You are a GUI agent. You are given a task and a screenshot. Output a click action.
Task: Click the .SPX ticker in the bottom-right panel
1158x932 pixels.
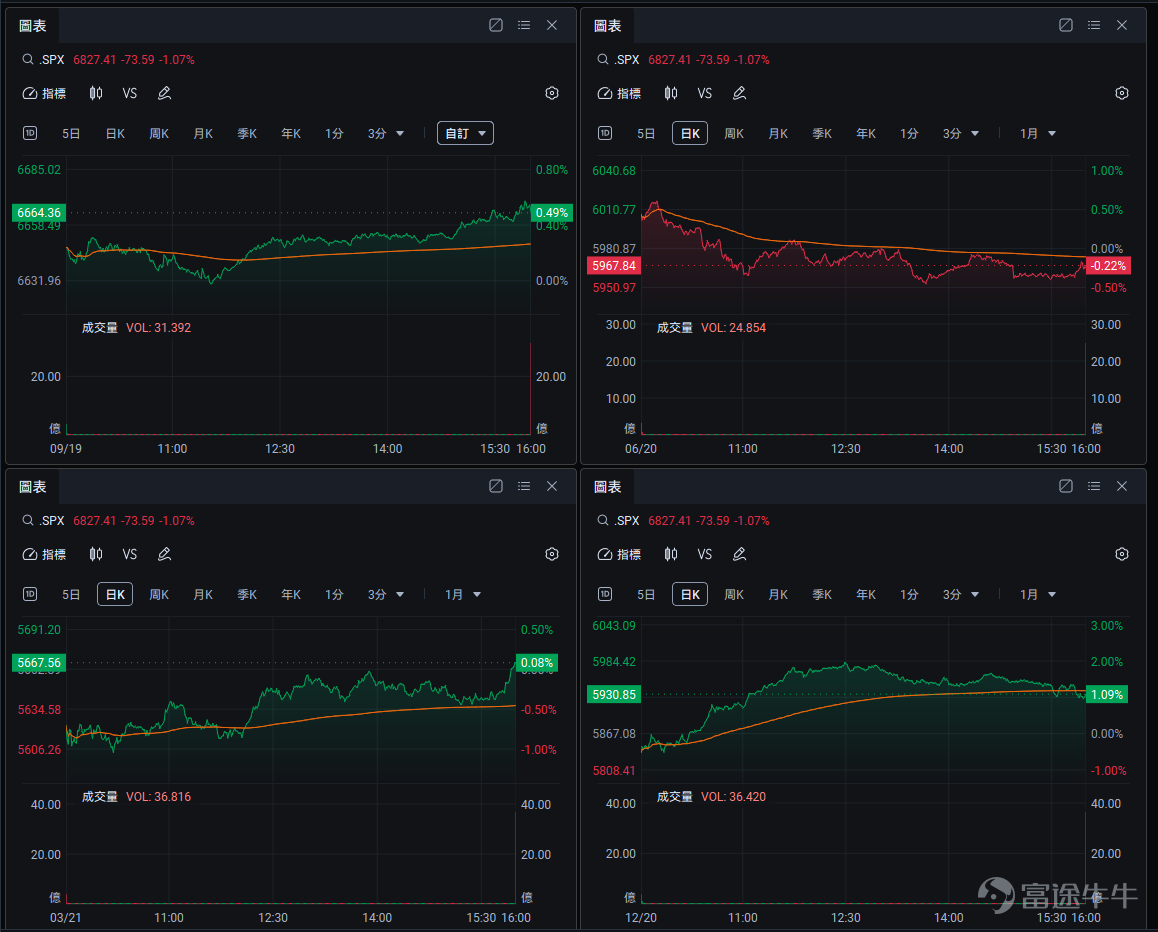[627, 521]
